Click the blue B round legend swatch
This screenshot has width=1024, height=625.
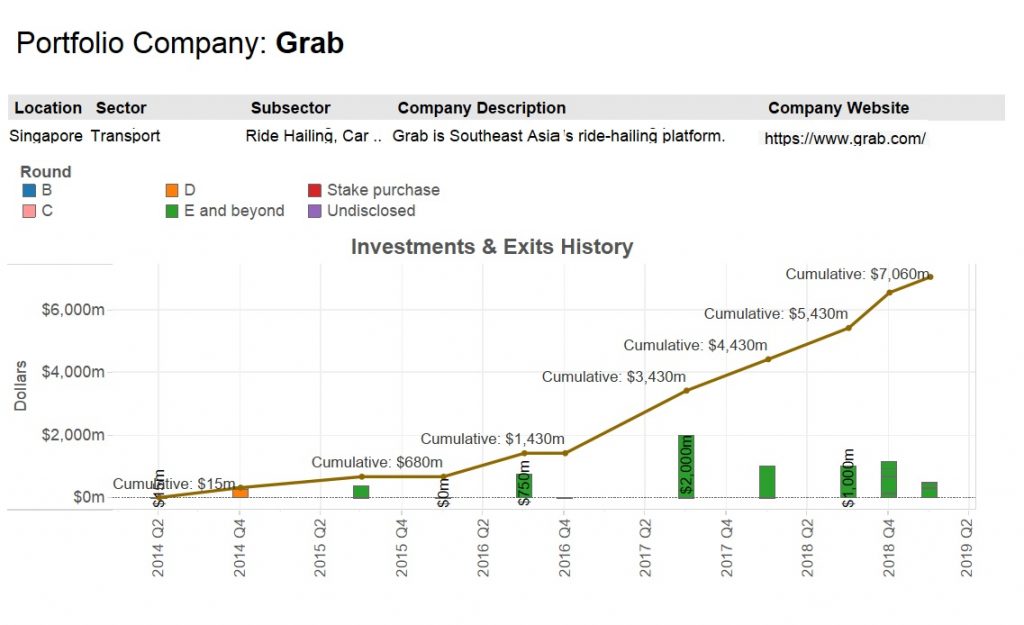tap(29, 190)
